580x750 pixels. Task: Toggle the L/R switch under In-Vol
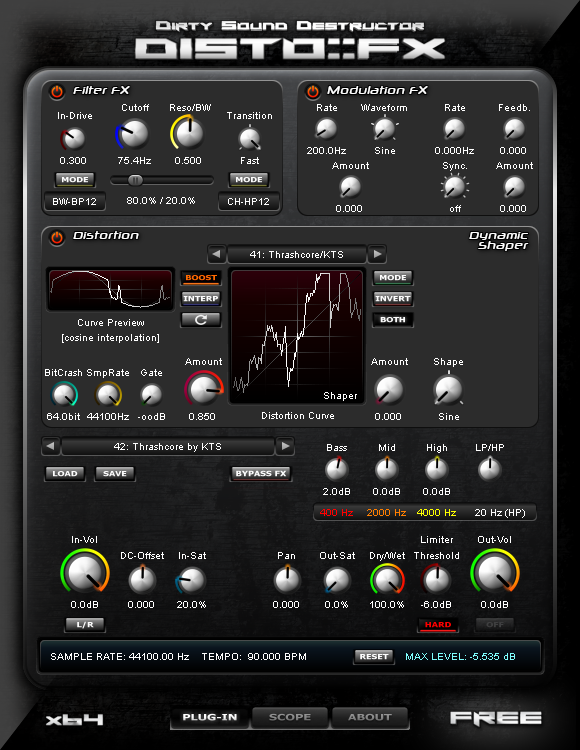coord(85,625)
